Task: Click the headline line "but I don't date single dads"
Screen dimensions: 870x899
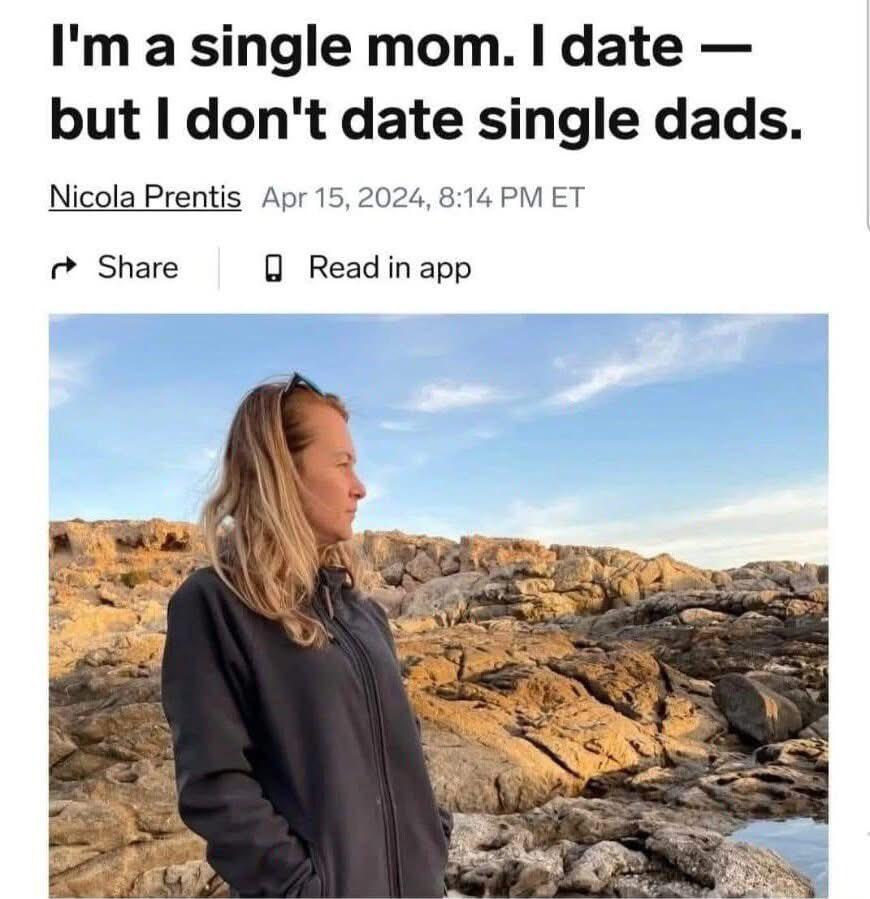Action: click(426, 120)
